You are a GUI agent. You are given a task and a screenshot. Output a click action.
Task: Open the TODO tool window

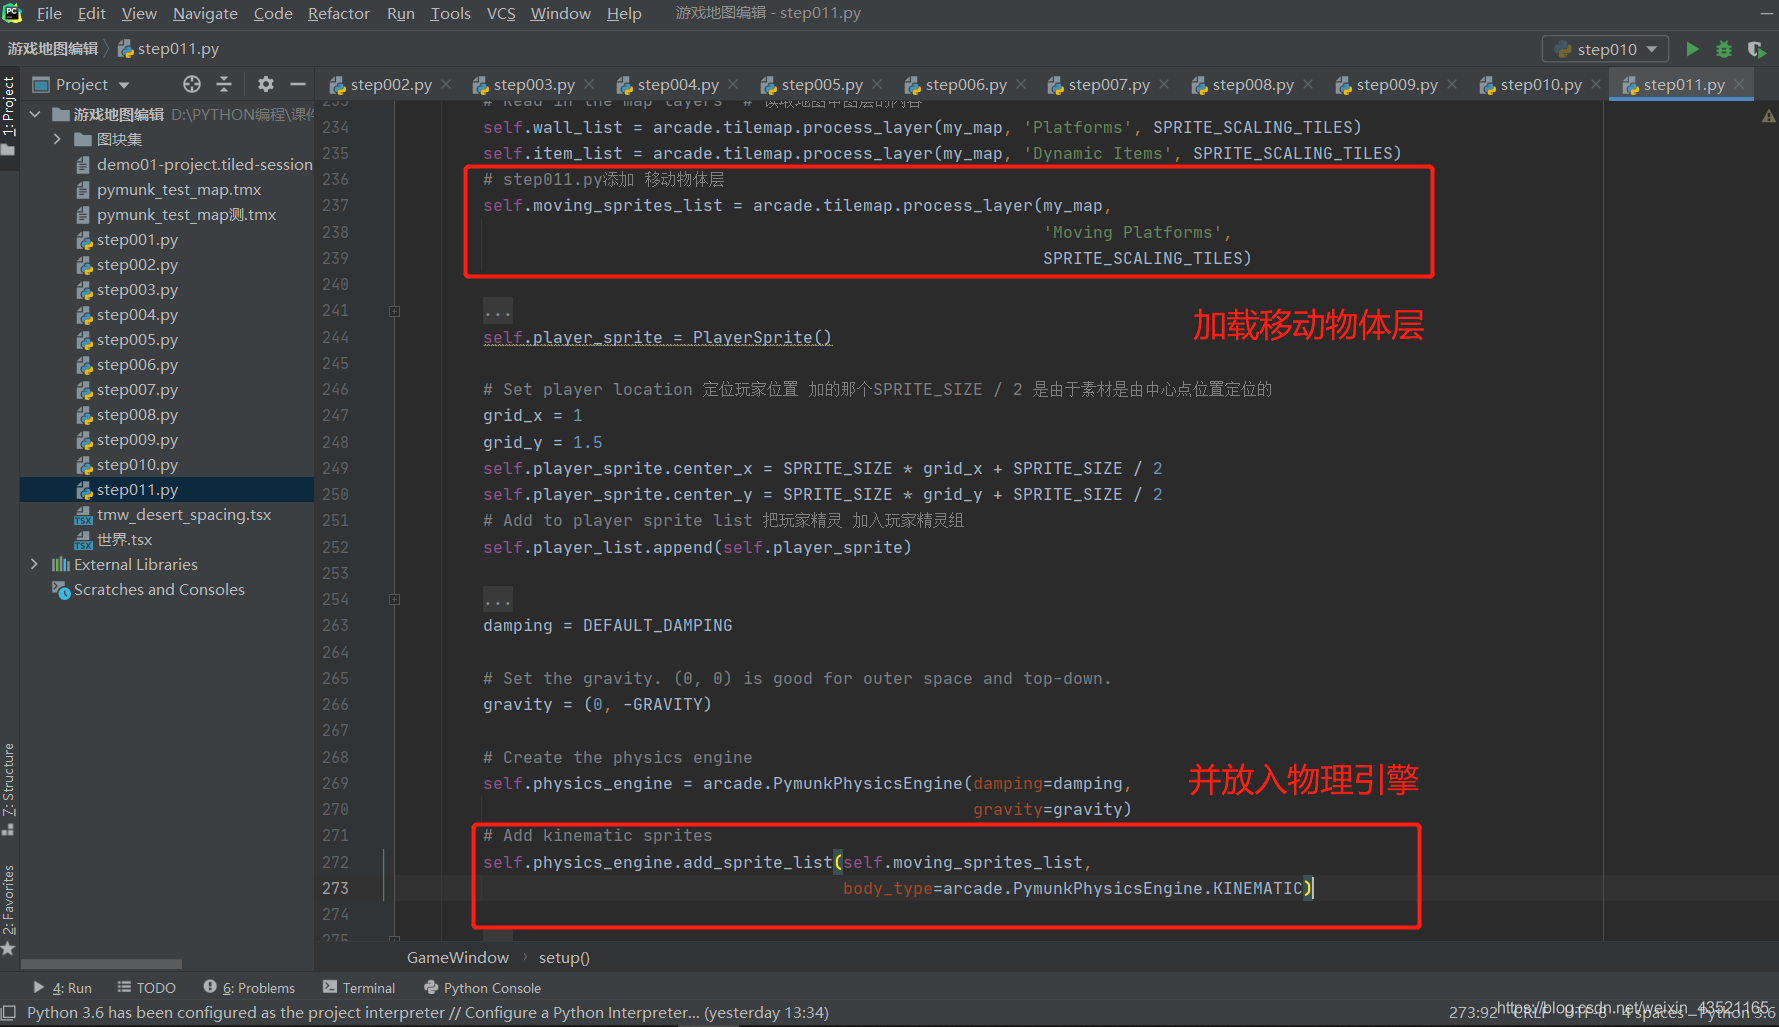pyautogui.click(x=146, y=987)
